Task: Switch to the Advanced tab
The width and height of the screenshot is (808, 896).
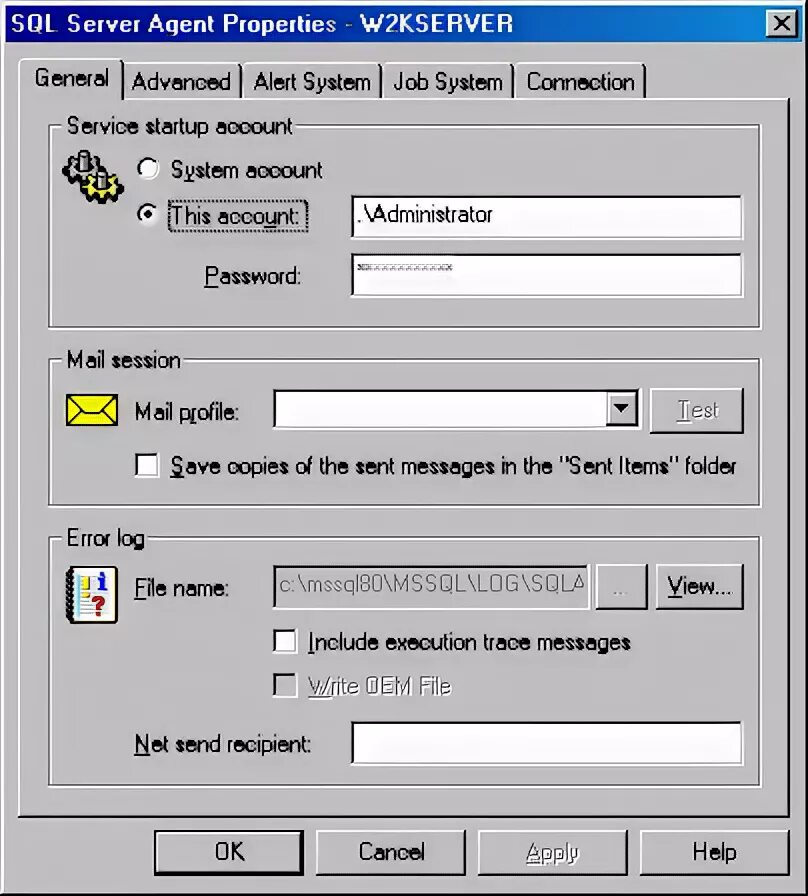Action: tap(181, 82)
